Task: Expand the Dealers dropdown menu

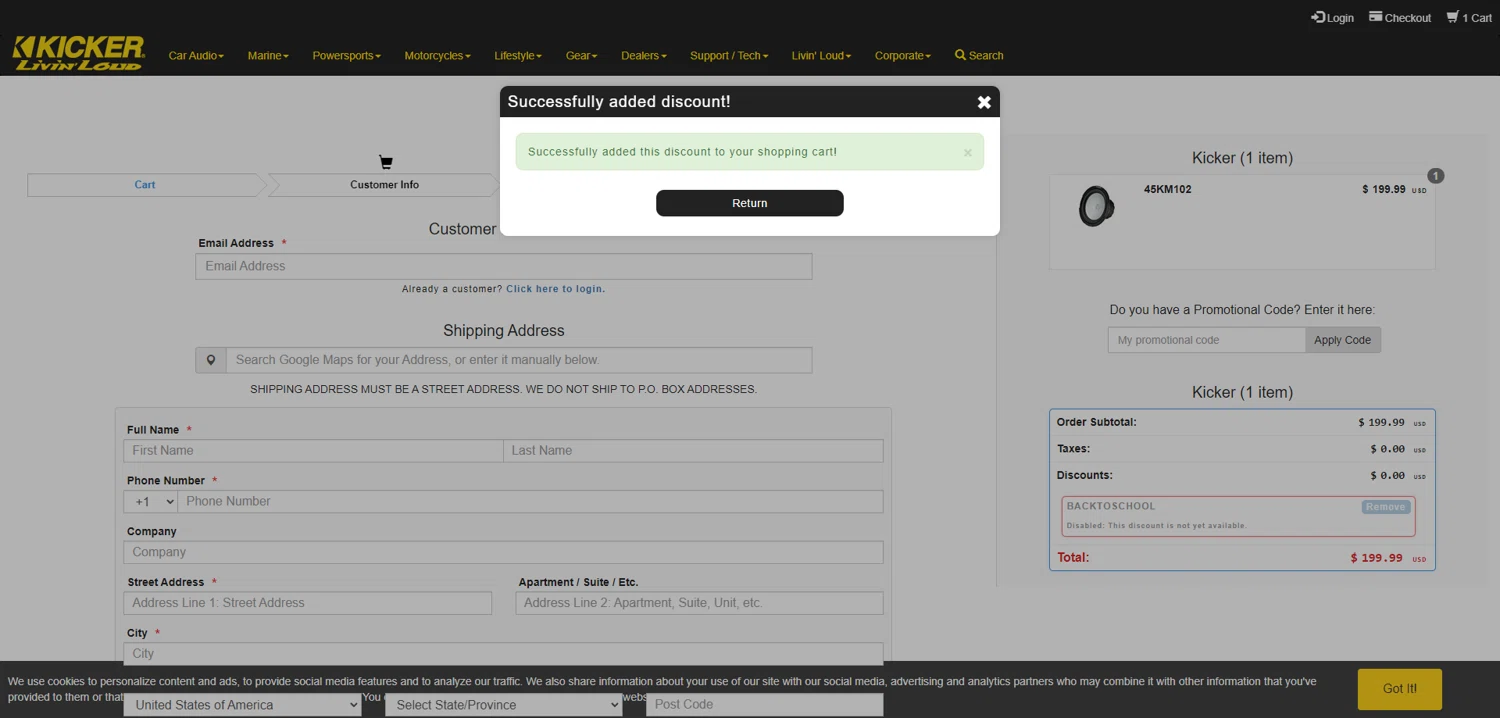Action: 643,56
